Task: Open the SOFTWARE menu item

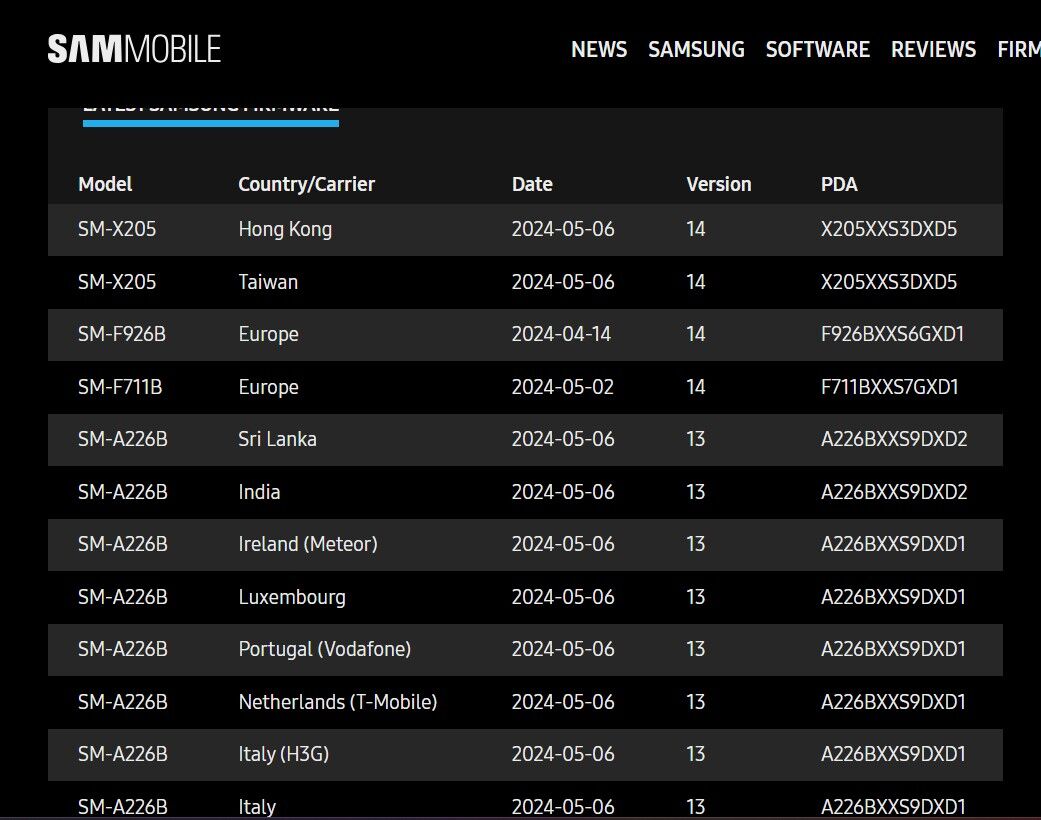Action: (x=817, y=49)
